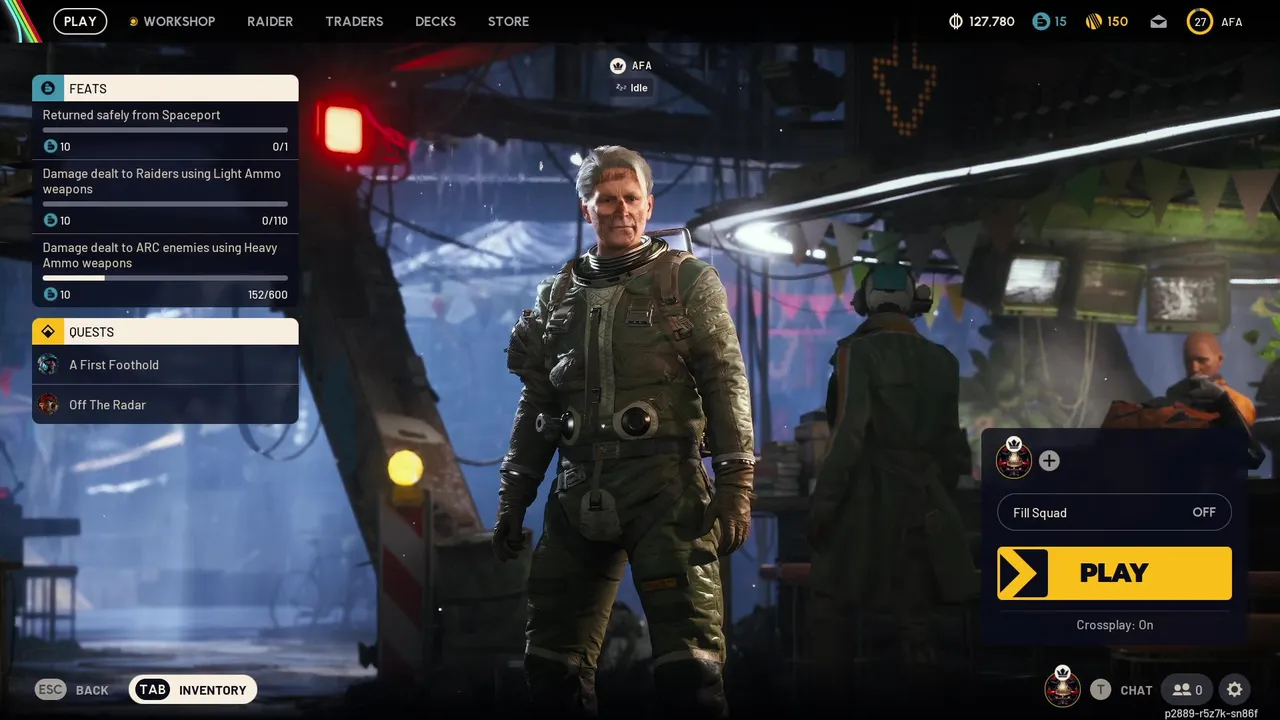Viewport: 1280px width, 720px height.
Task: Click the player emblem avatar at bottom right
Action: click(1062, 687)
